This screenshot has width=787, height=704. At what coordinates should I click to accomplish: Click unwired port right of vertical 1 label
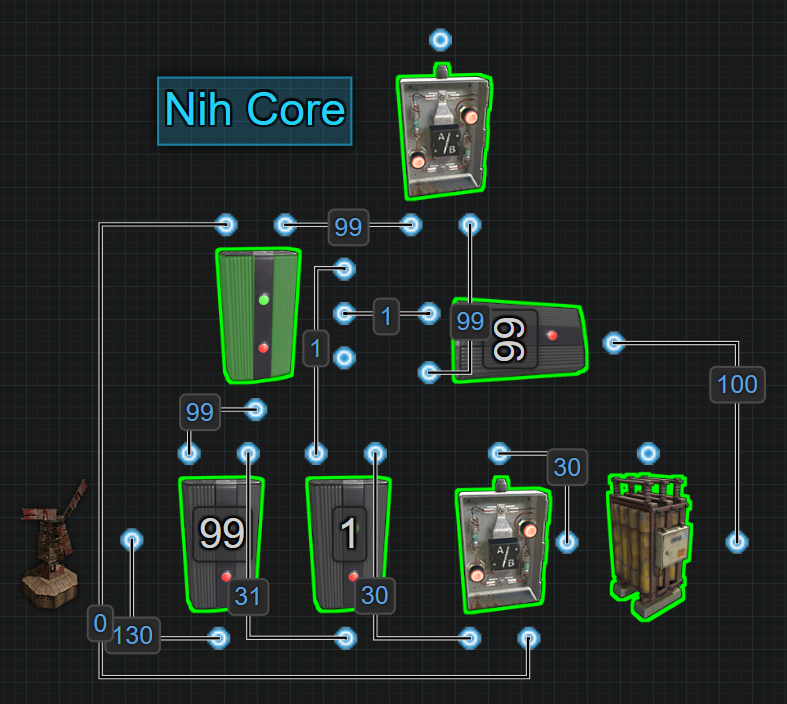344,358
